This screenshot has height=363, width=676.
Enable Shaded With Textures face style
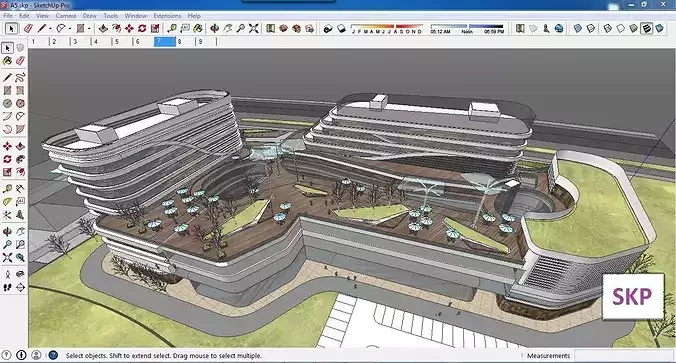[646, 28]
